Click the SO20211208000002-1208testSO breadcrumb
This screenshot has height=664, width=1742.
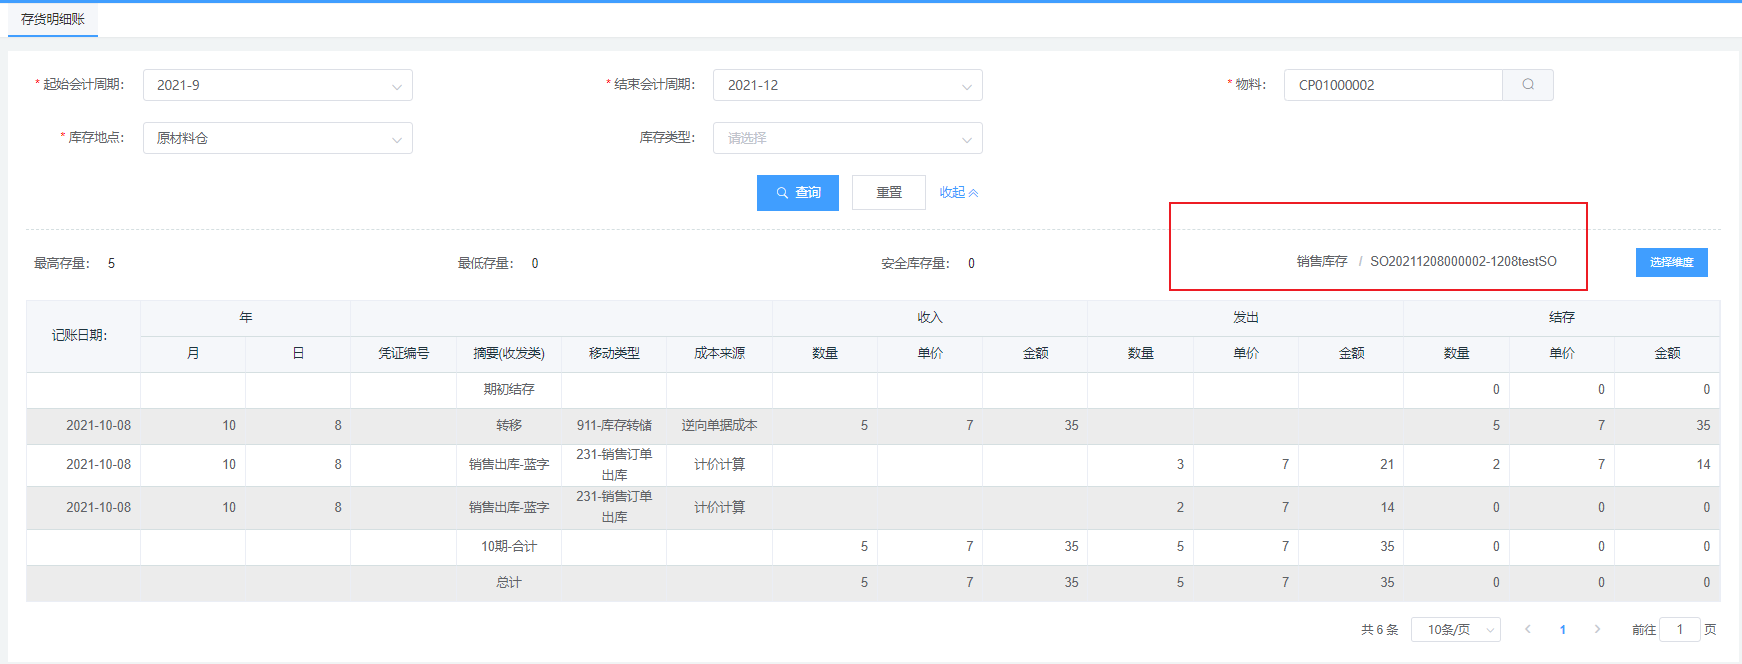(x=1462, y=261)
